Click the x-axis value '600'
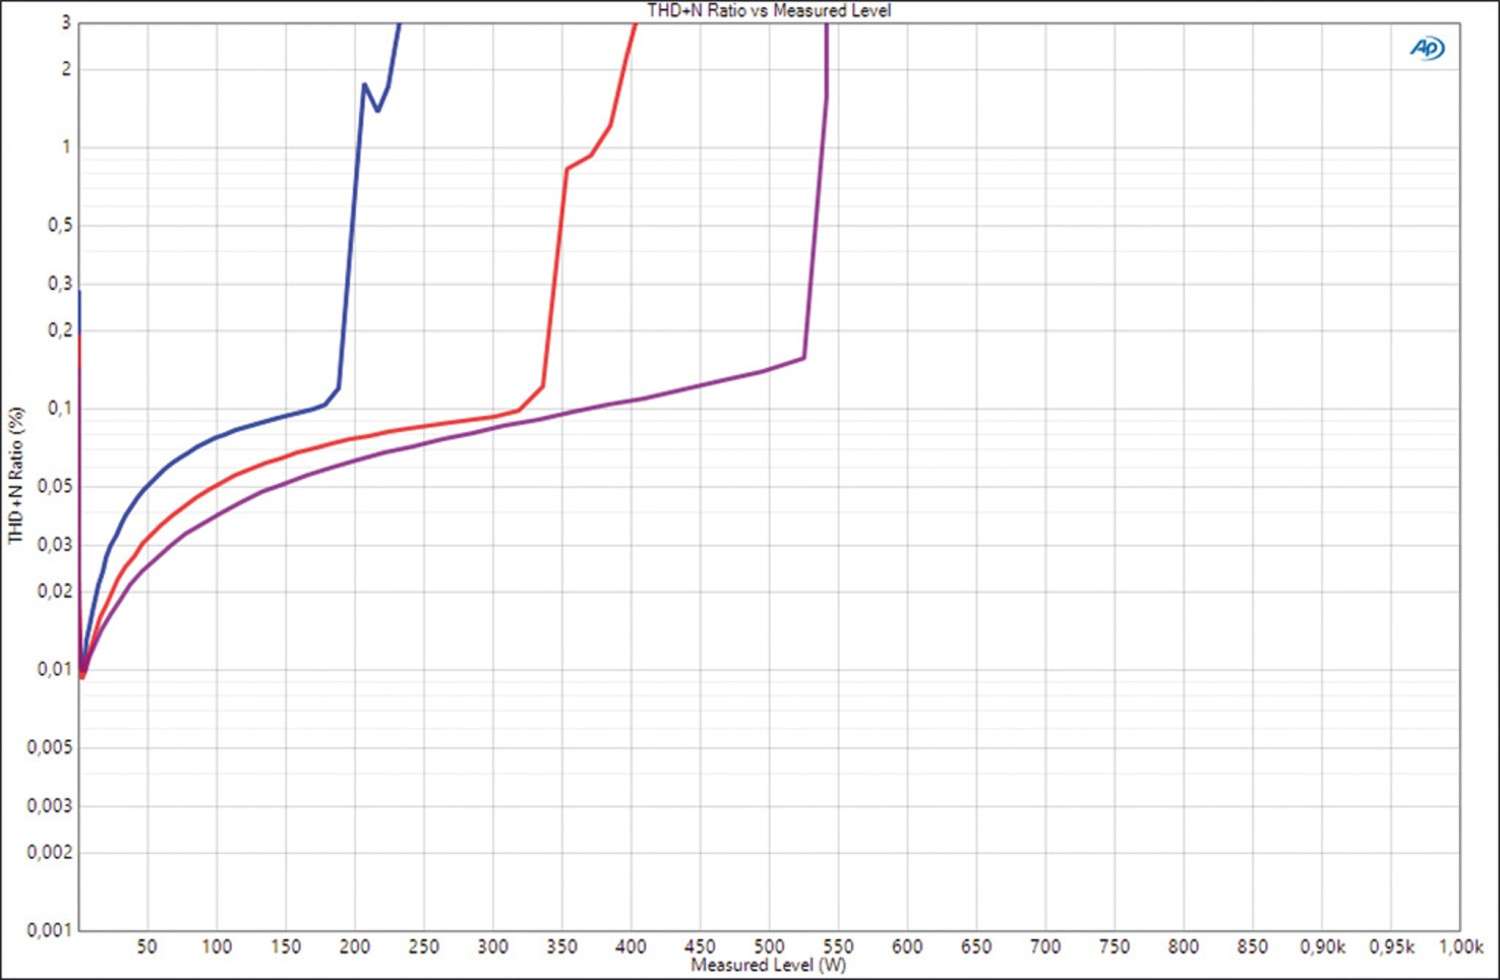Image resolution: width=1500 pixels, height=980 pixels. (907, 946)
